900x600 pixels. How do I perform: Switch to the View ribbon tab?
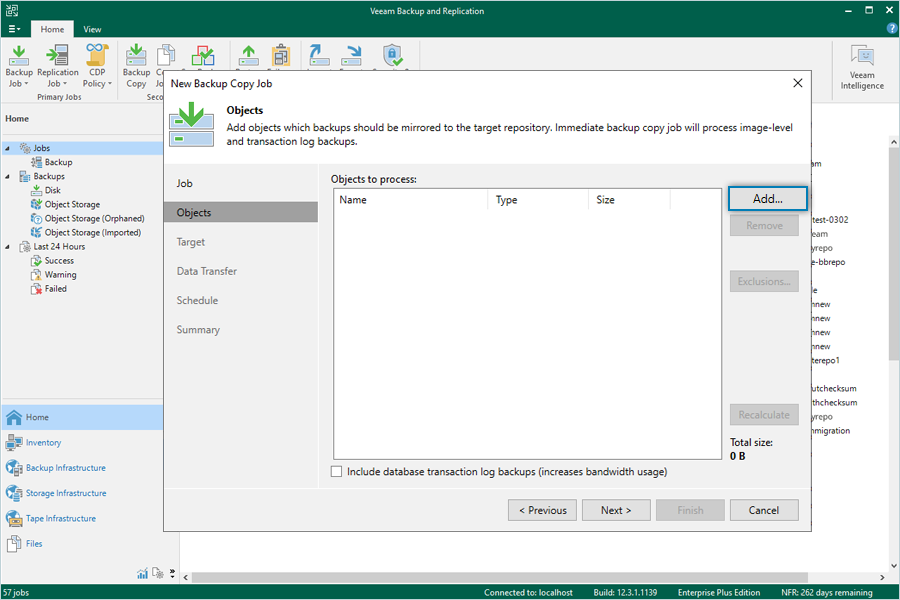point(92,29)
